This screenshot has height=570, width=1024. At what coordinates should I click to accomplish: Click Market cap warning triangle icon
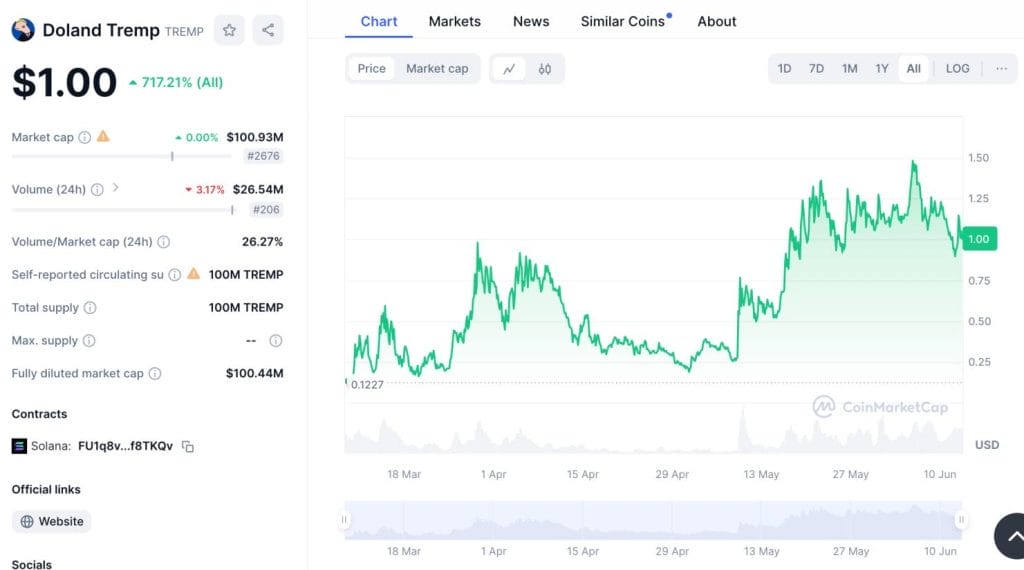pos(103,137)
